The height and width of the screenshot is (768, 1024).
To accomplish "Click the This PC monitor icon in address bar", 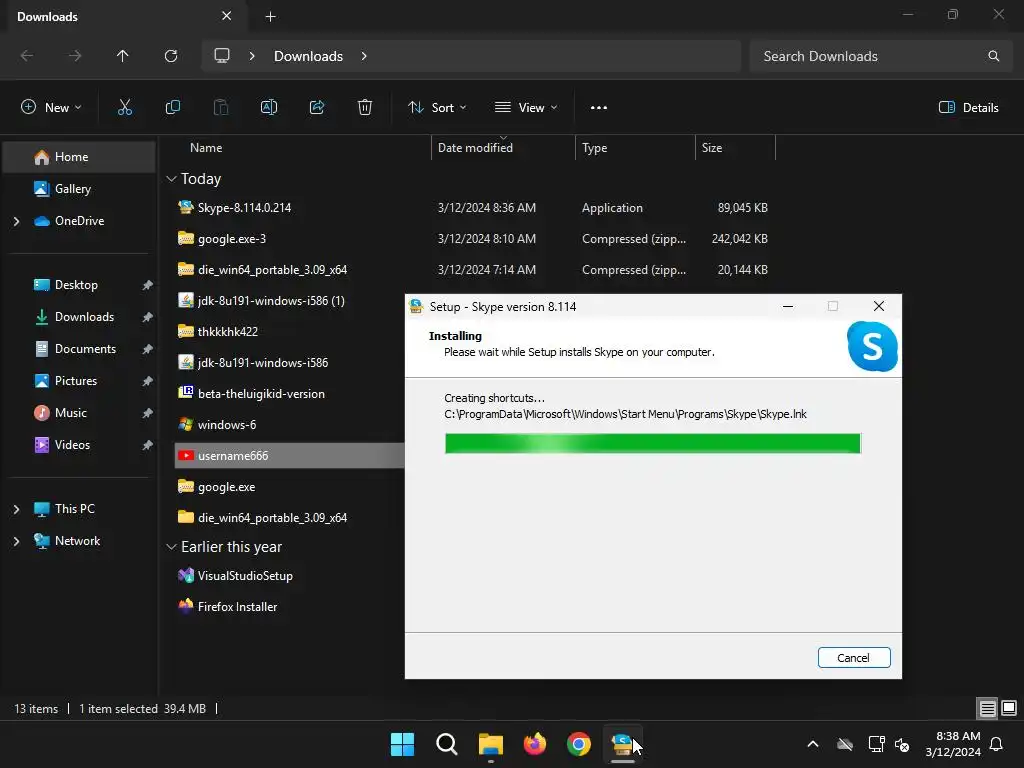I will click(222, 56).
